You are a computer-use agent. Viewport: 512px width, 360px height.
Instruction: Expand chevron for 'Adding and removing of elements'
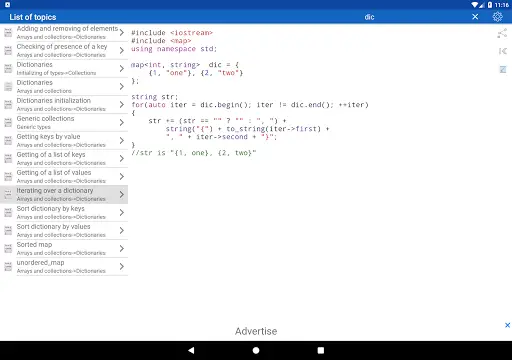pos(122,32)
